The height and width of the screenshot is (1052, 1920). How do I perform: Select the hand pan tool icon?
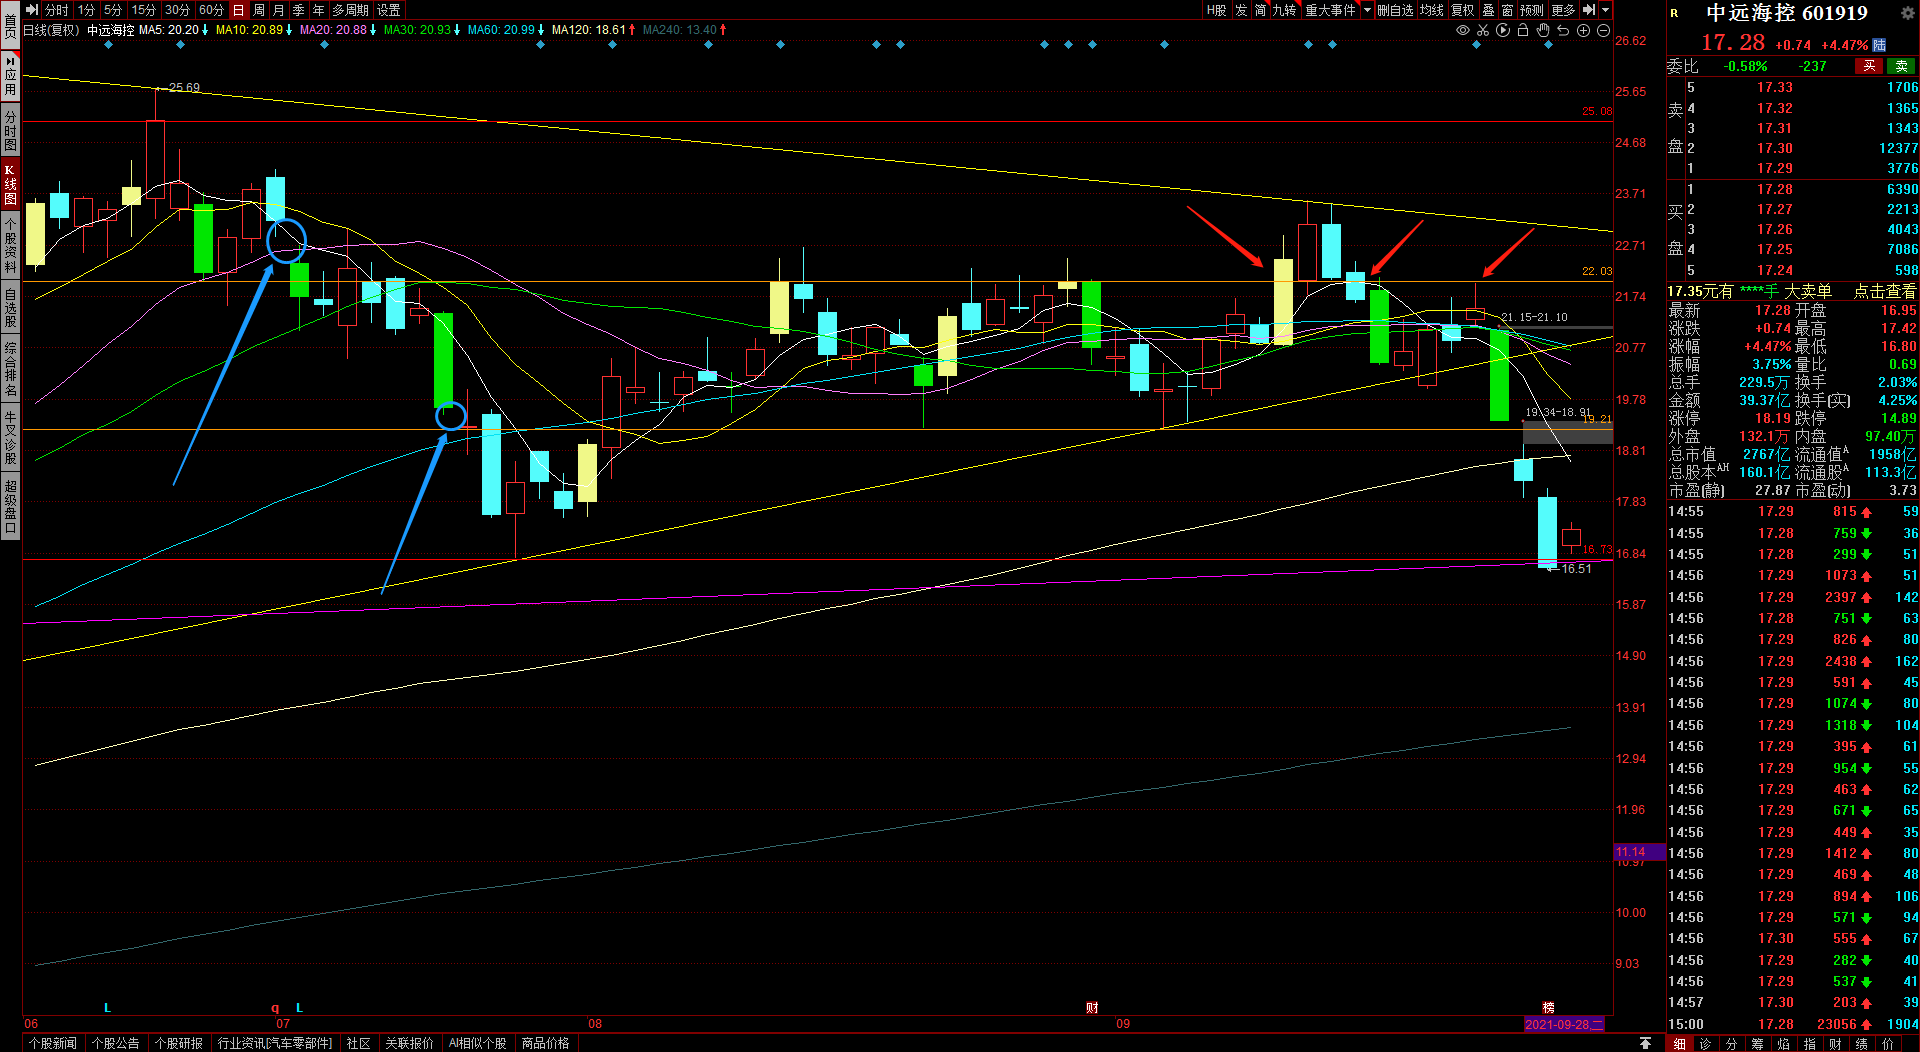(1543, 30)
